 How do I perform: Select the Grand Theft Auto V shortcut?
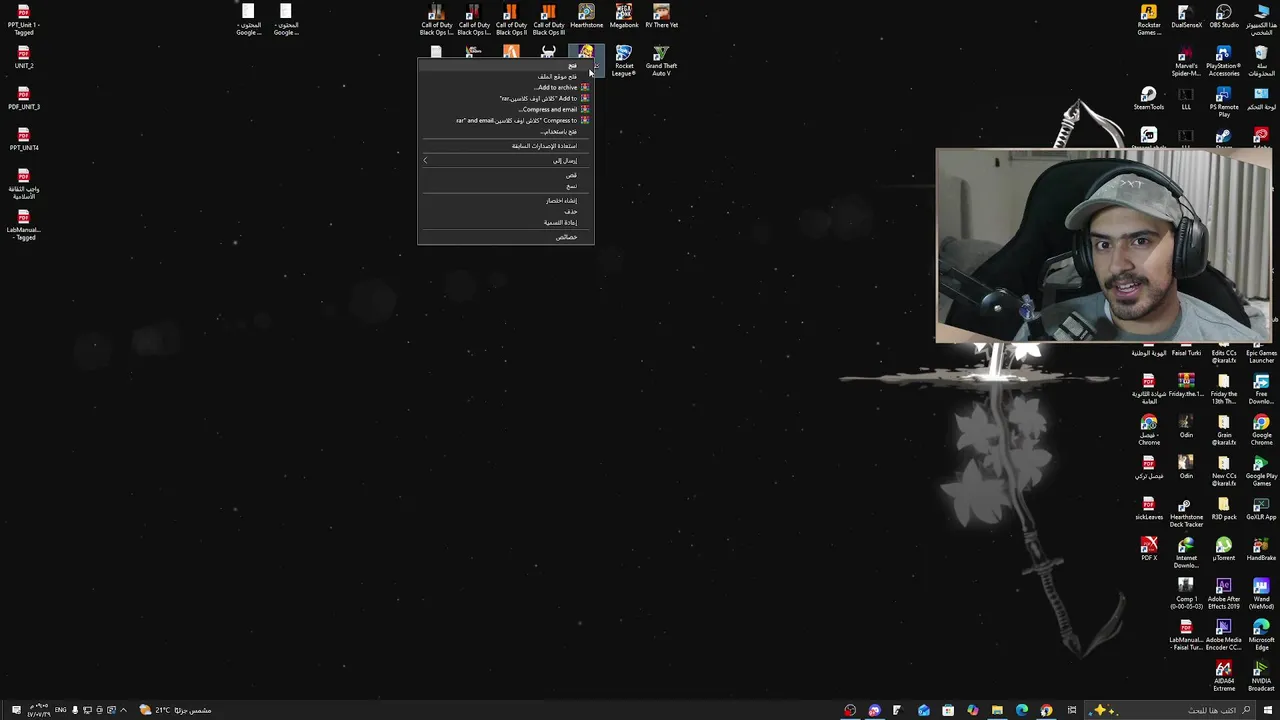[x=661, y=61]
